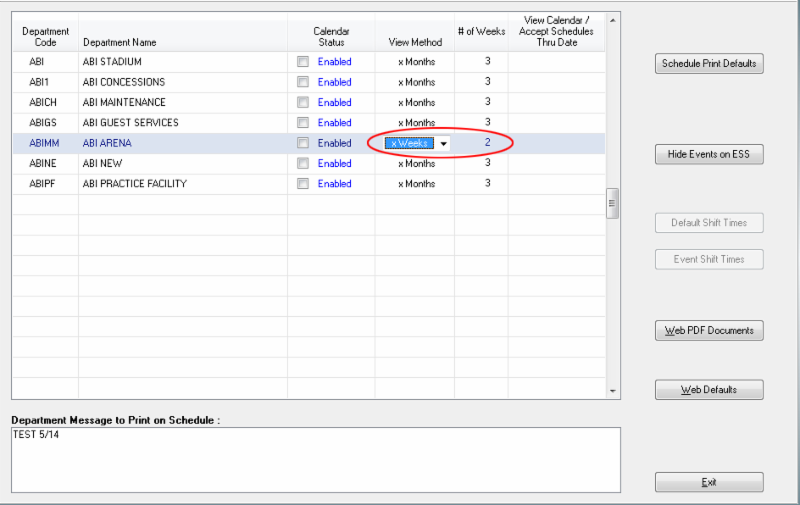Click the scroll down arrow of the grid
This screenshot has height=505, width=800.
tap(613, 391)
